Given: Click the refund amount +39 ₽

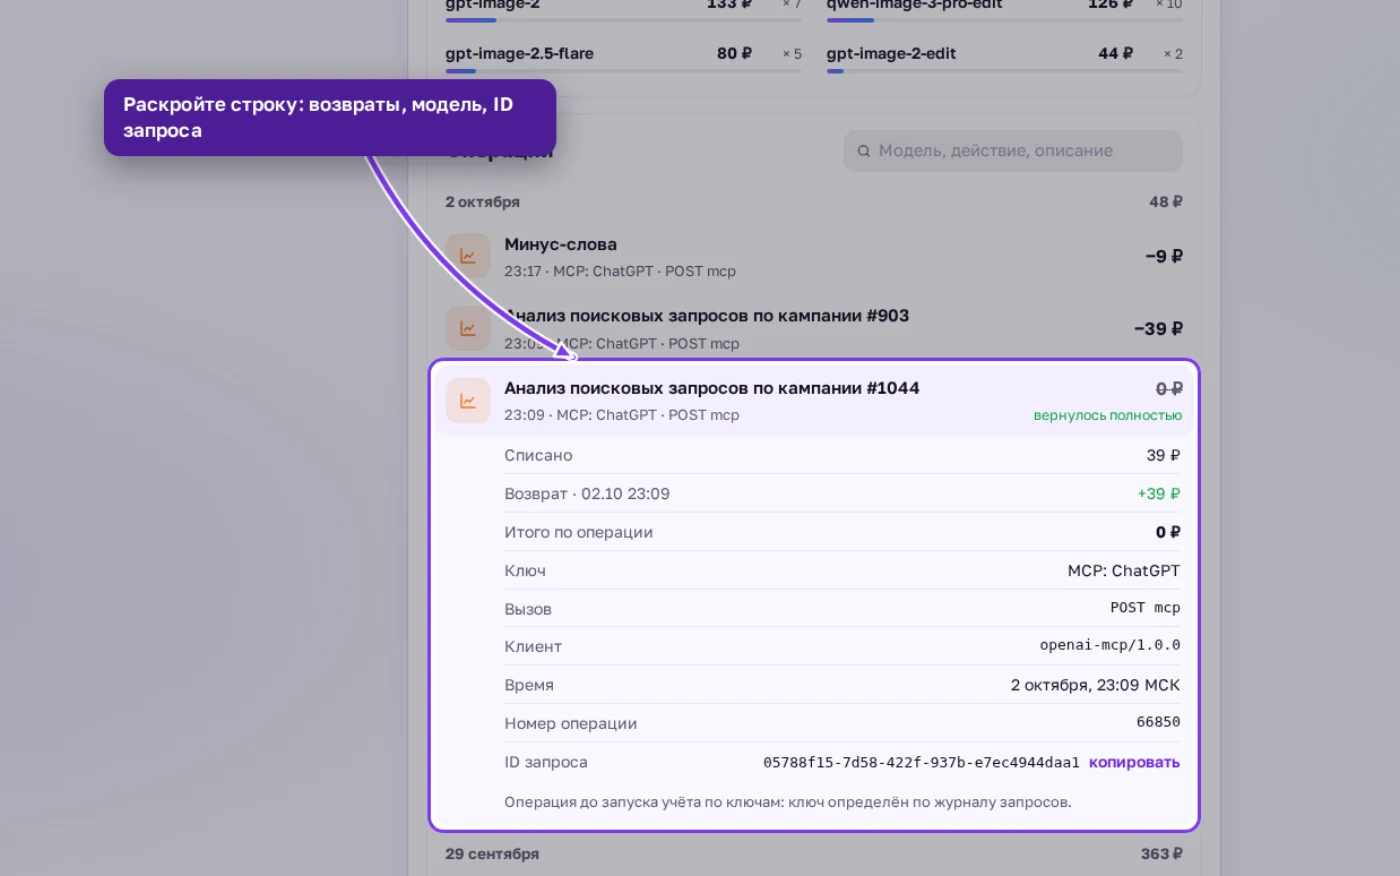Looking at the screenshot, I should 1159,494.
